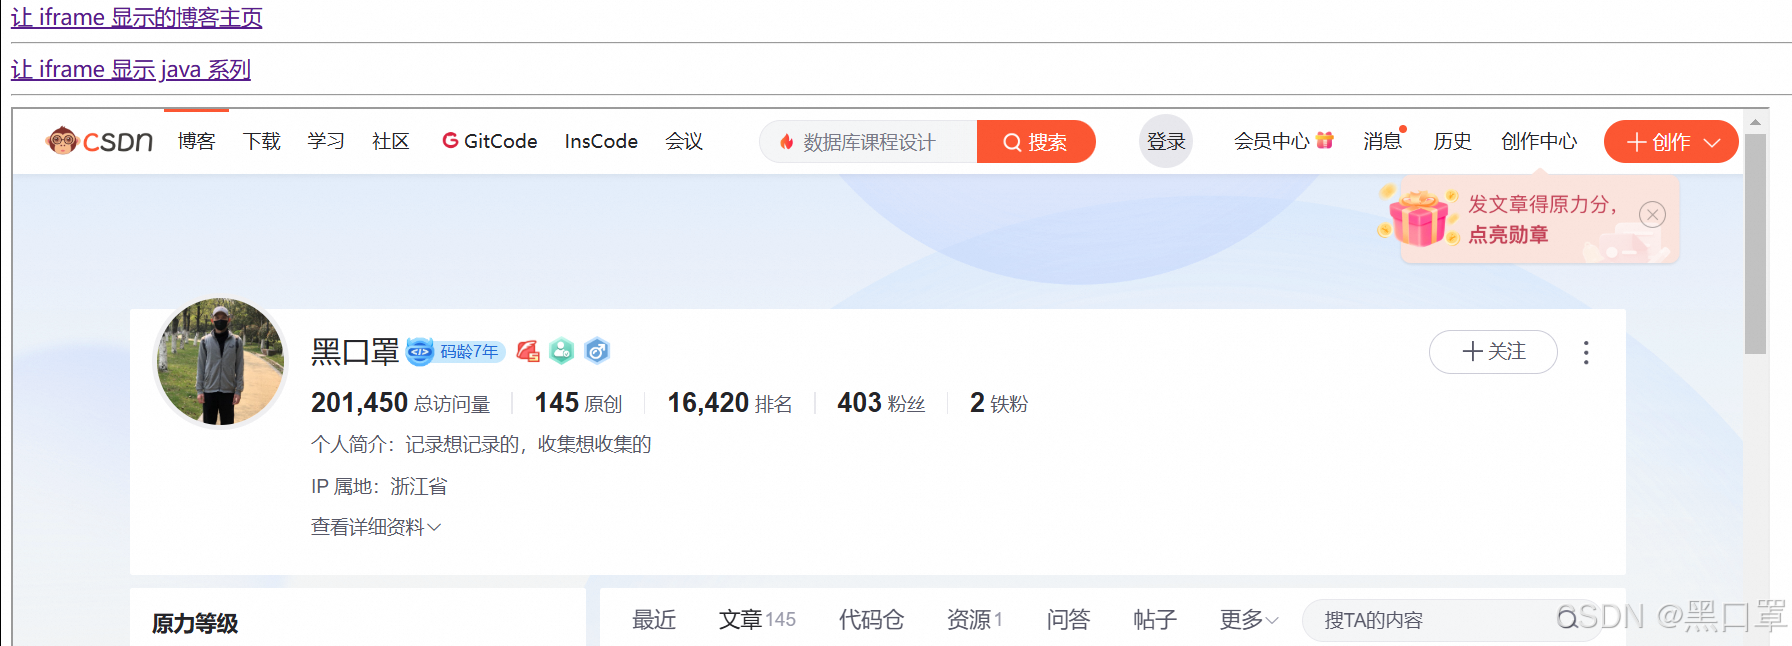Focus the 搜TA的内容 search field
Viewport: 1792px width, 646px height.
click(1451, 620)
